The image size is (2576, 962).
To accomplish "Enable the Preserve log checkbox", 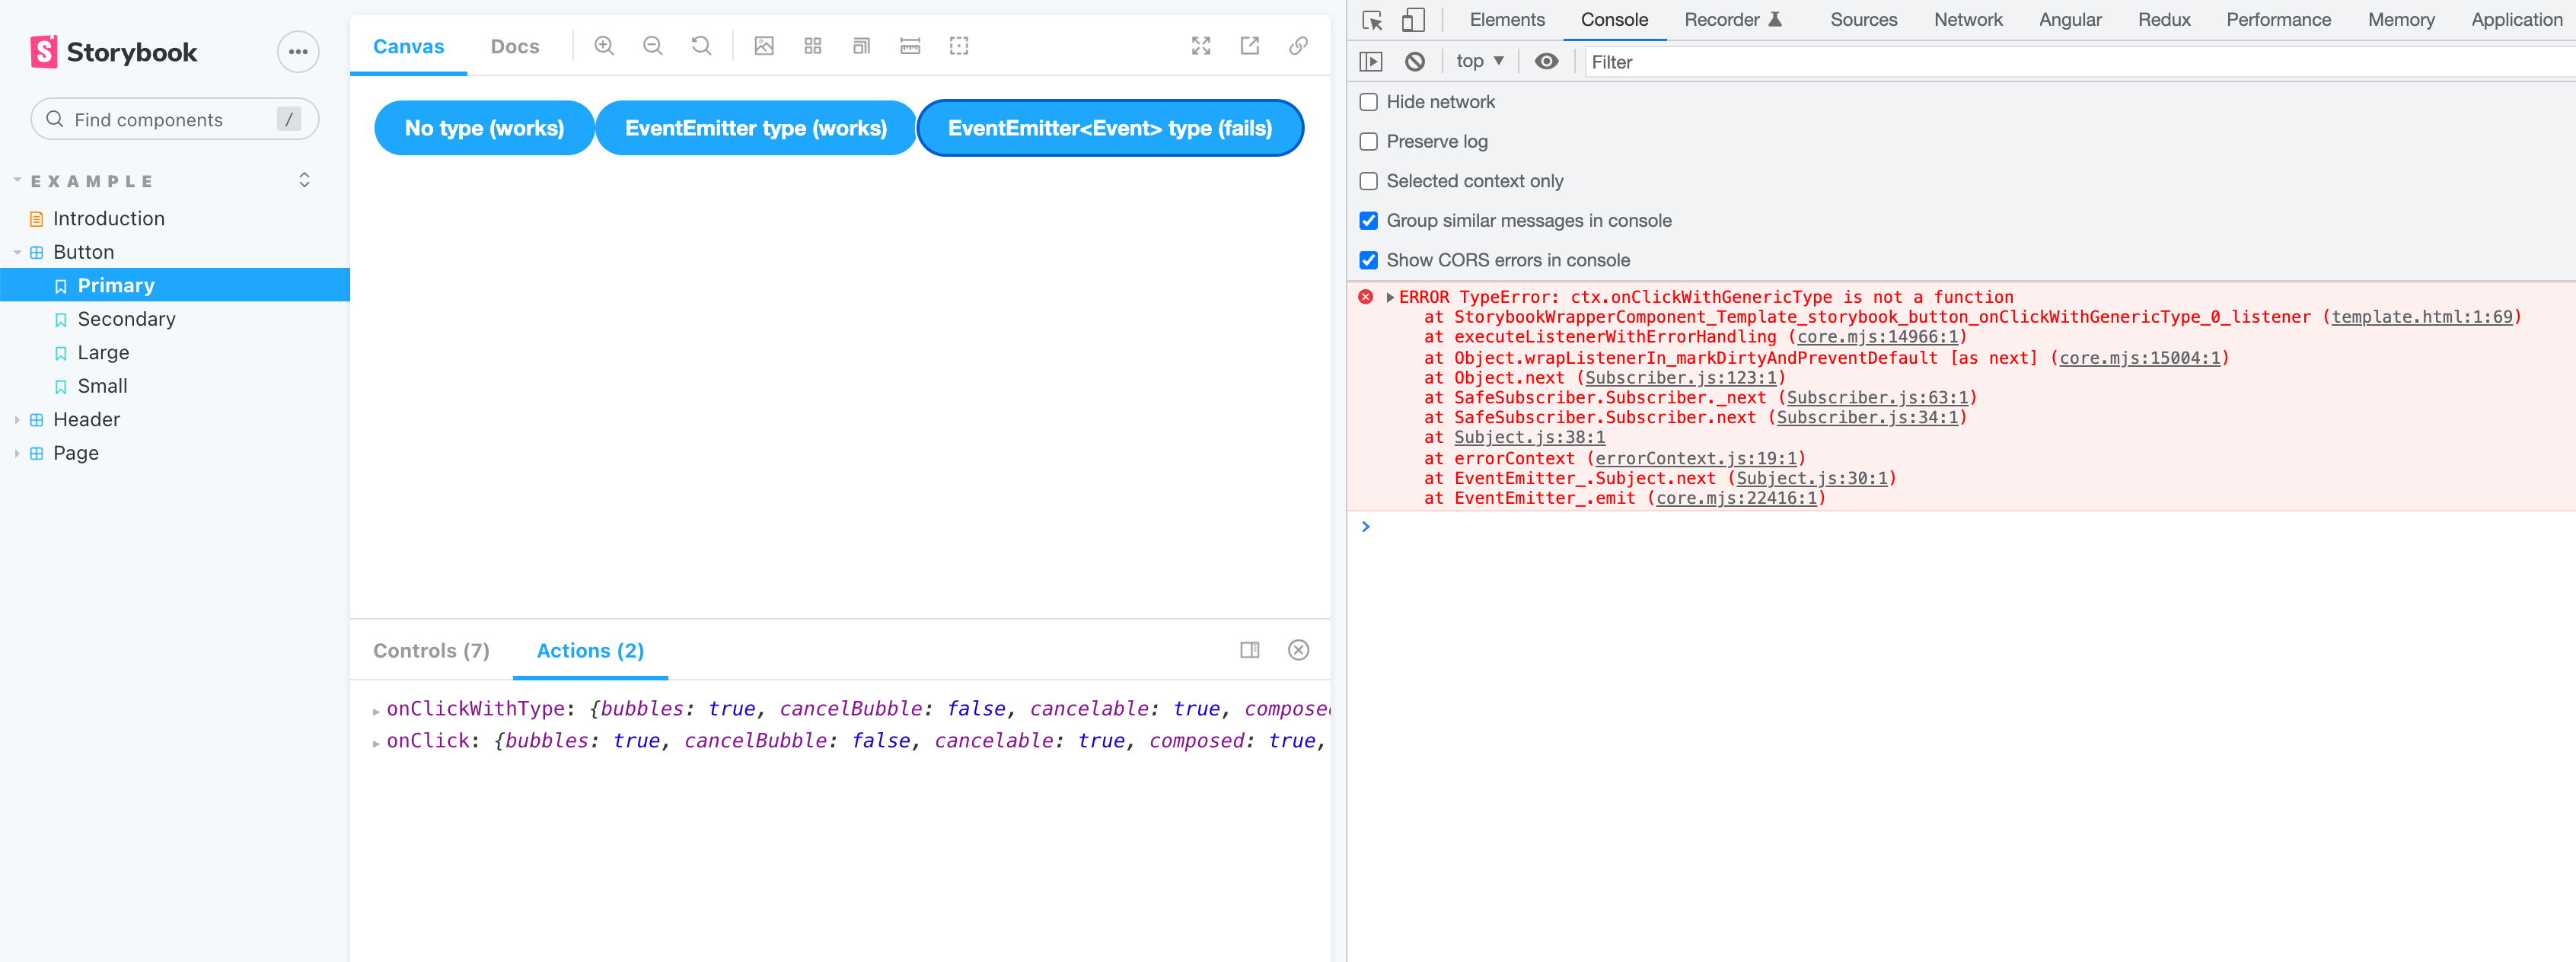I will 1369,142.
